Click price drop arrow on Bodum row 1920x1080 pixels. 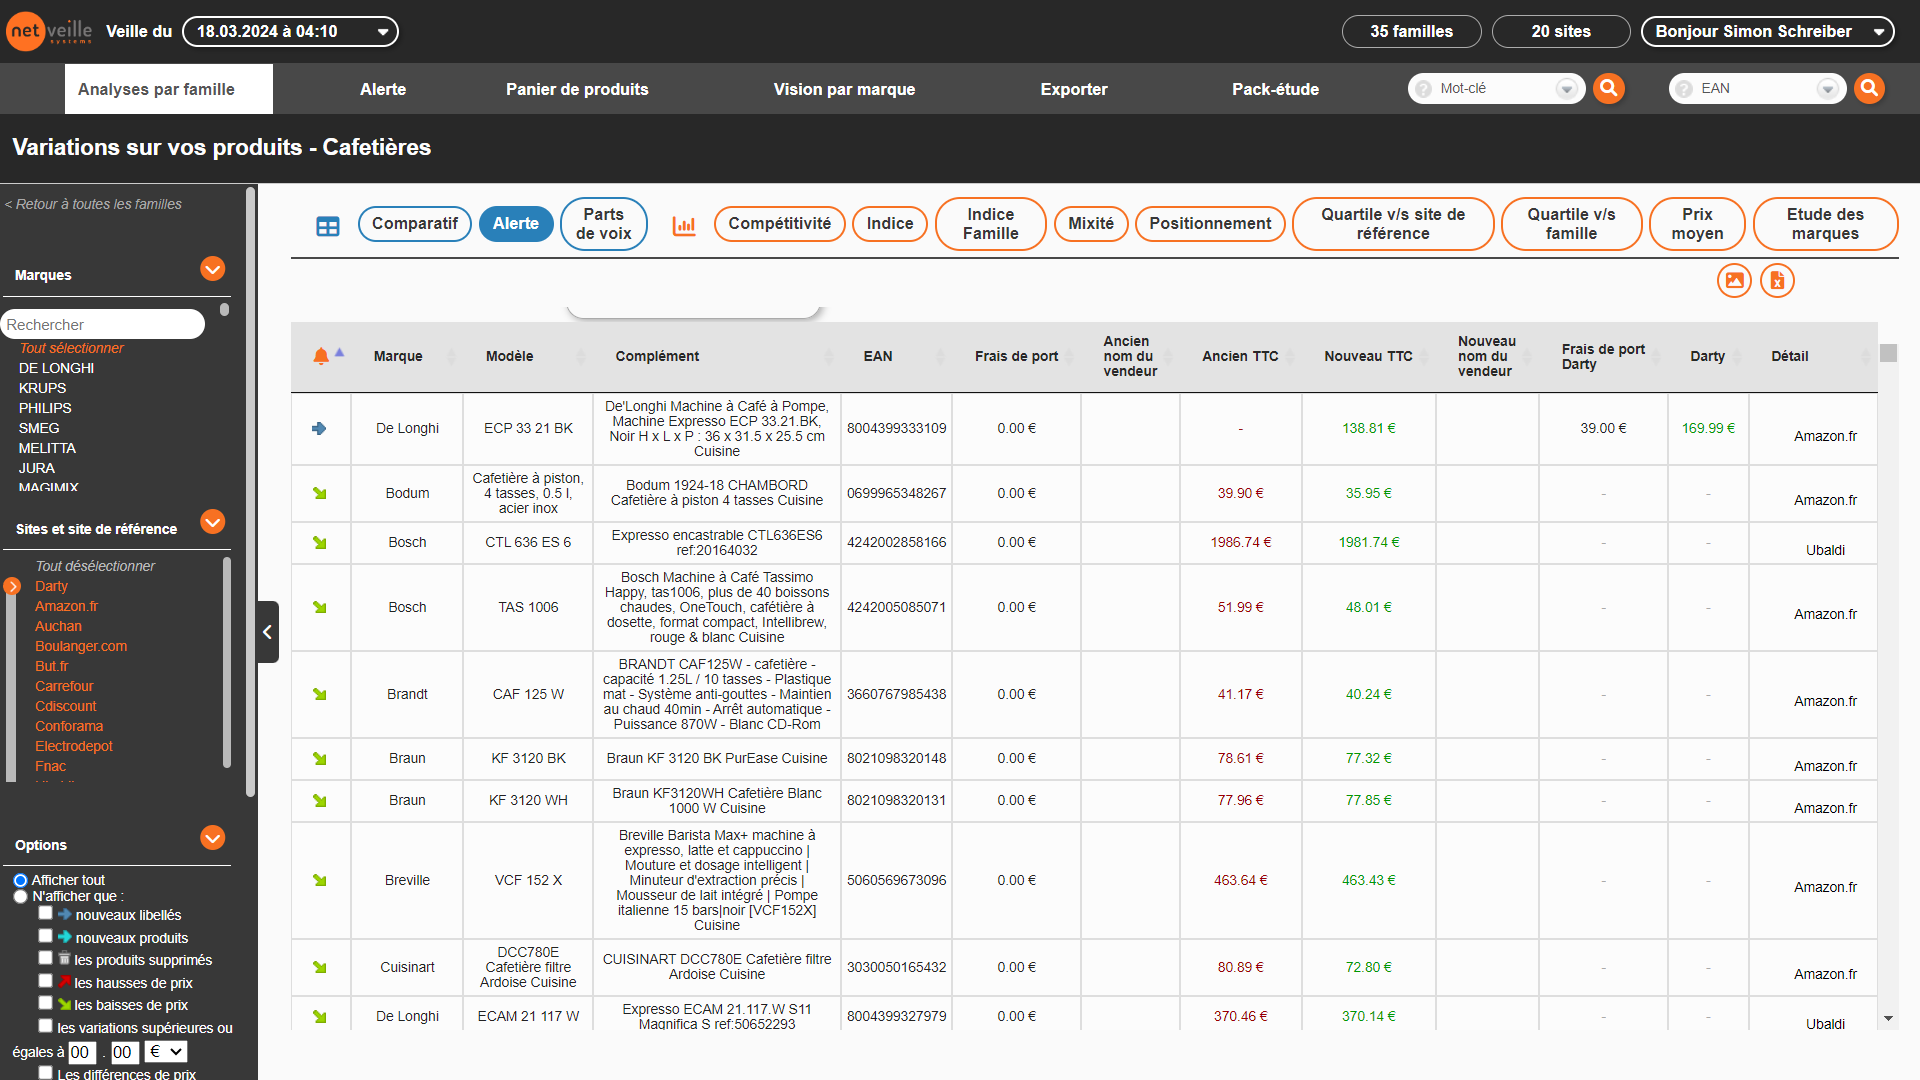(320, 493)
